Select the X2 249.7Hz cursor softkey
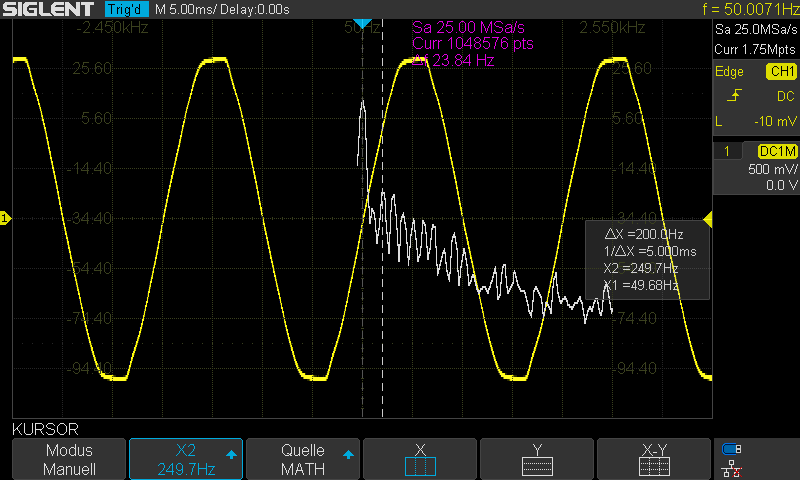Viewport: 800px width, 480px height. [186, 459]
